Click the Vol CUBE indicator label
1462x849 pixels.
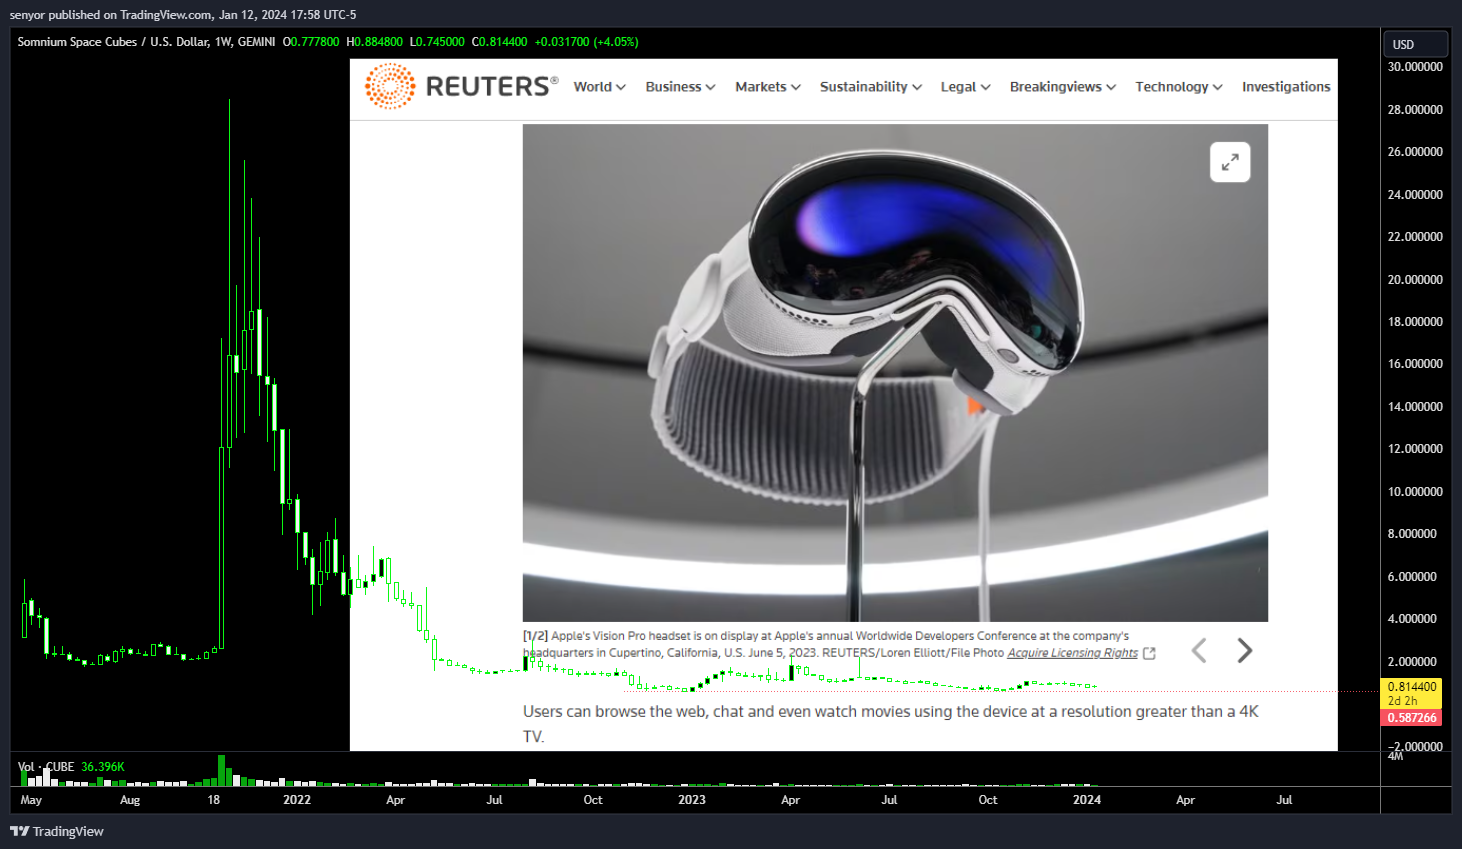click(x=46, y=767)
